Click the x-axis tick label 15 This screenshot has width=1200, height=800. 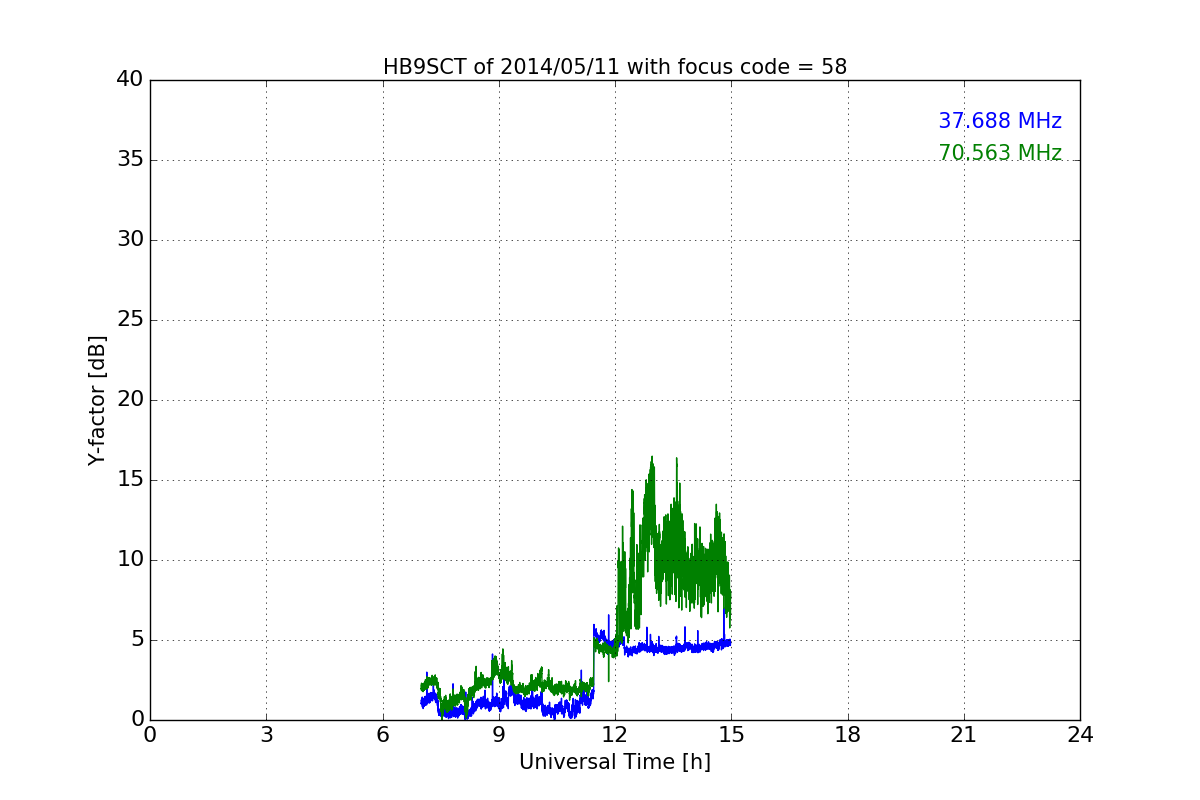[731, 735]
